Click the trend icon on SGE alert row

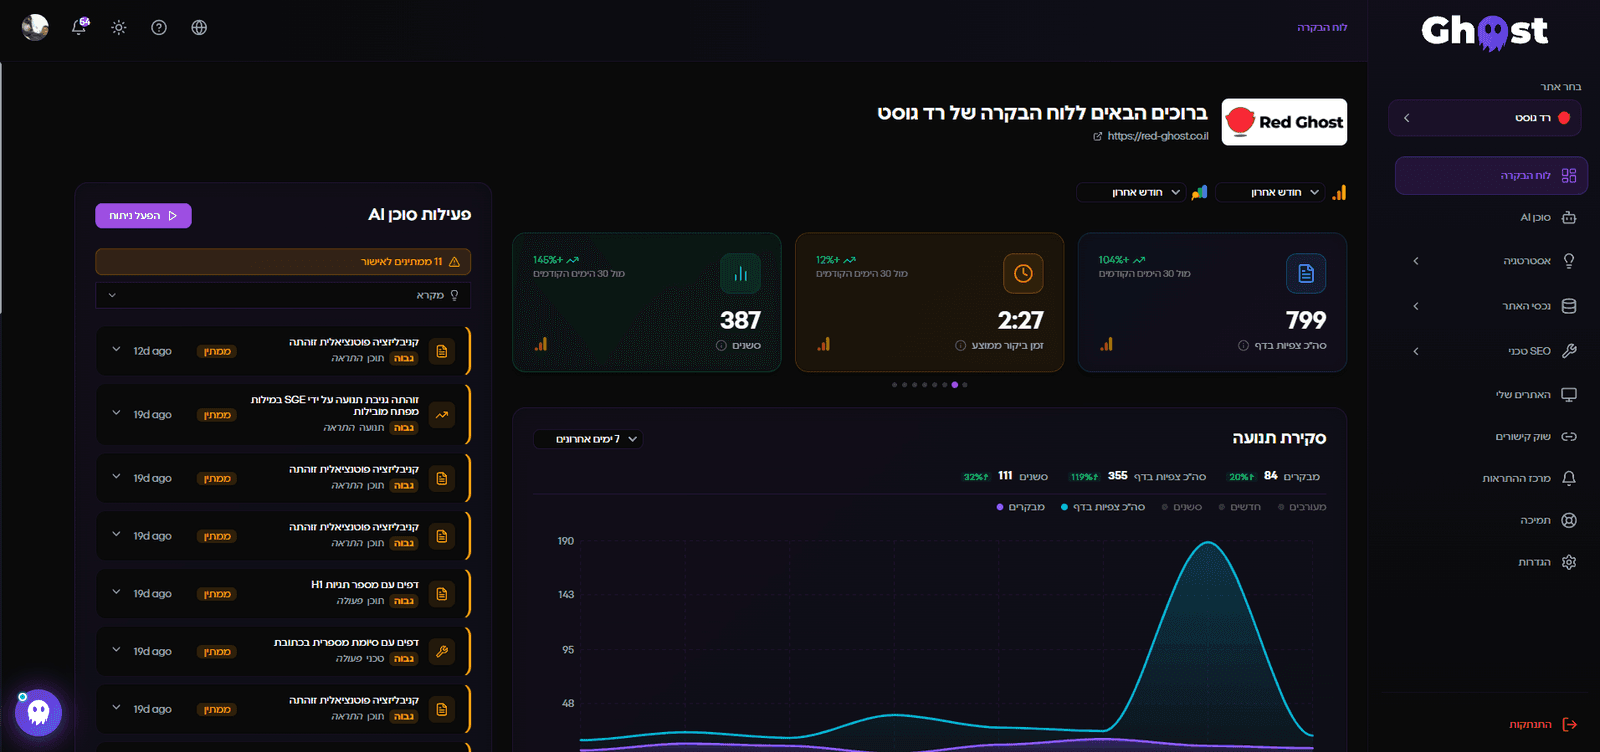442,414
